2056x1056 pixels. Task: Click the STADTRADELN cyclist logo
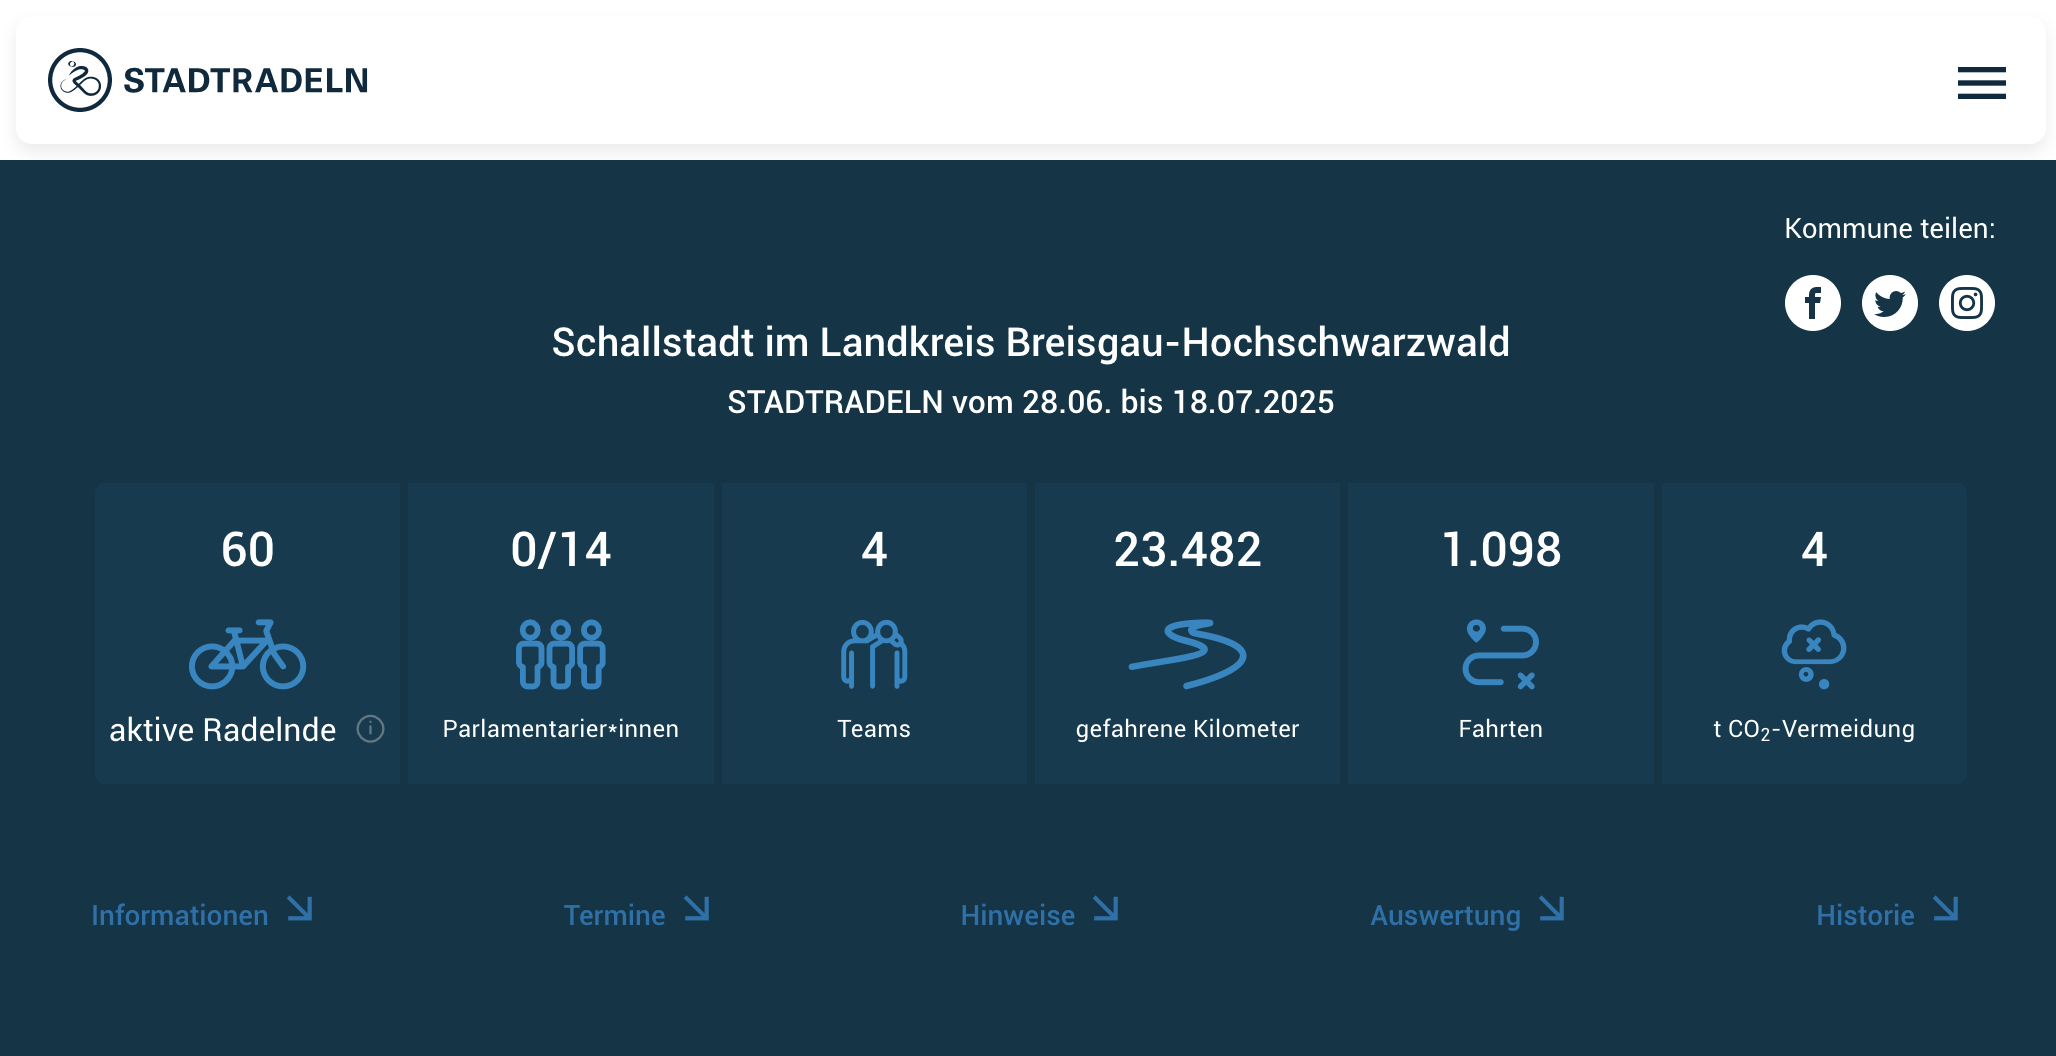pyautogui.click(x=80, y=80)
